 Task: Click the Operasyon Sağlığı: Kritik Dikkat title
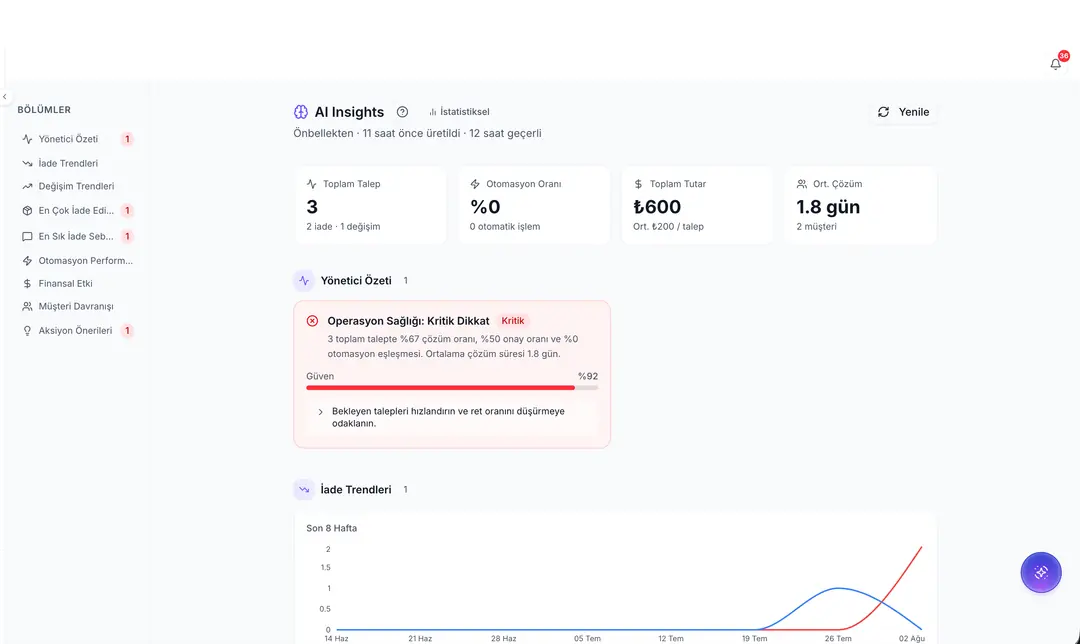pyautogui.click(x=408, y=321)
